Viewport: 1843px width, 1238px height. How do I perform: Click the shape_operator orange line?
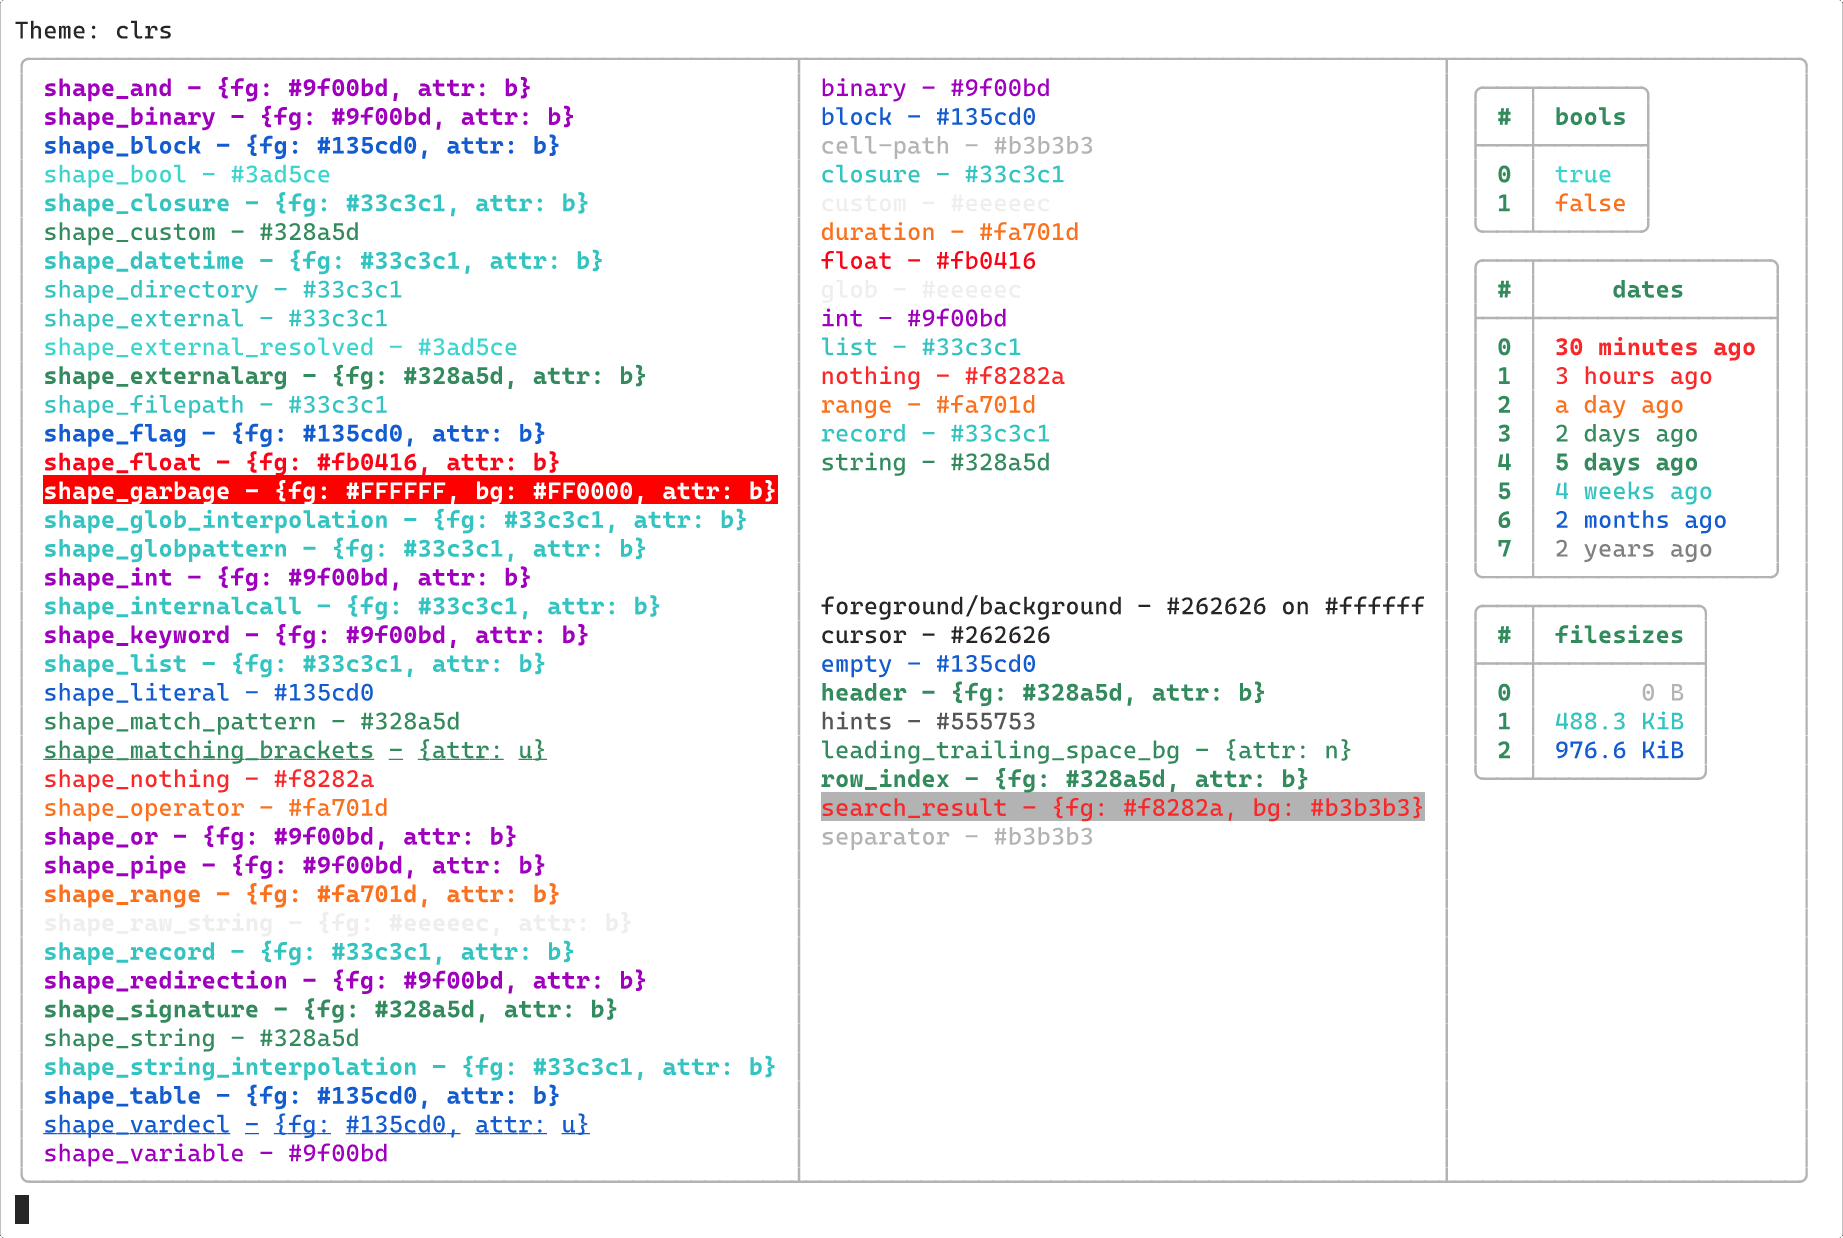pyautogui.click(x=215, y=808)
